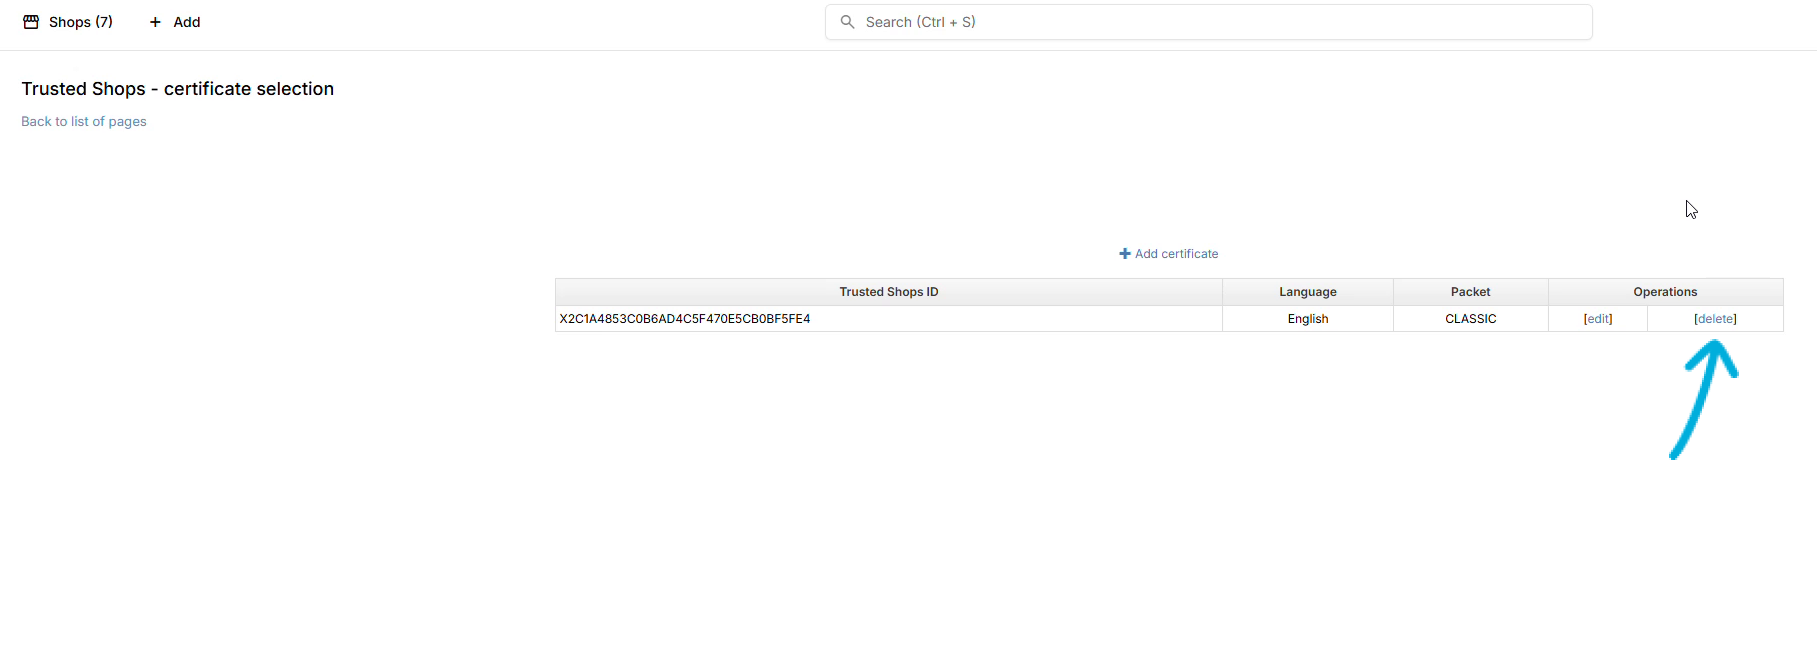Viewport: 1817px width, 651px height.
Task: Open the Shops (7) menu
Action: pos(68,22)
